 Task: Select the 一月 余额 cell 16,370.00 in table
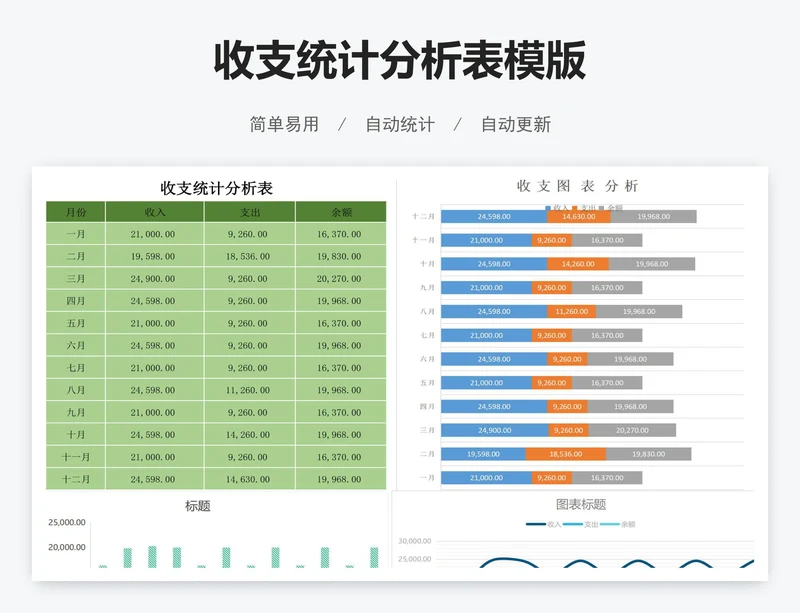[339, 234]
